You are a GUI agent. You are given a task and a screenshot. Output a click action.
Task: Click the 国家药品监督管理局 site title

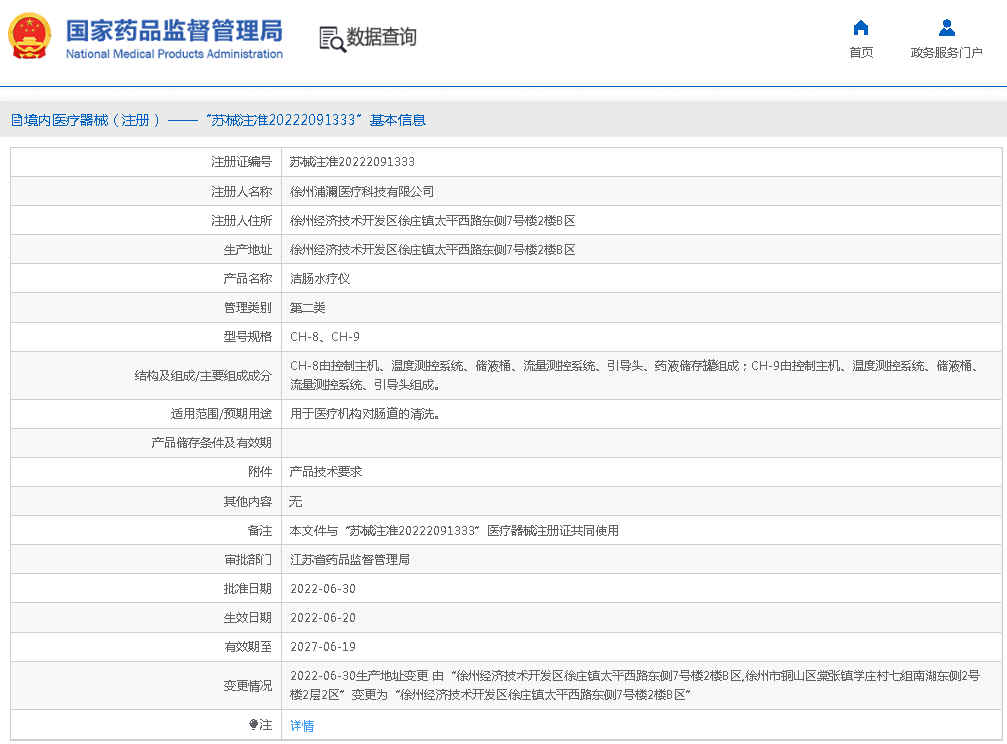(x=174, y=30)
